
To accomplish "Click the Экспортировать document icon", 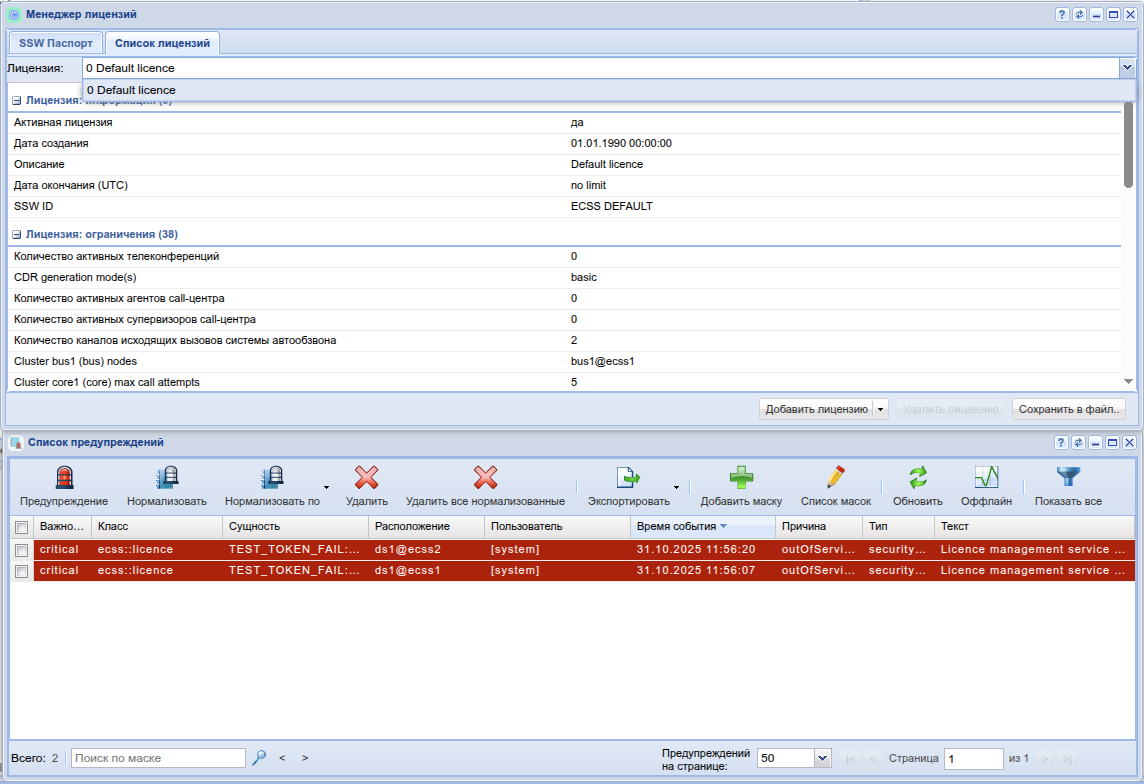I will pos(628,478).
